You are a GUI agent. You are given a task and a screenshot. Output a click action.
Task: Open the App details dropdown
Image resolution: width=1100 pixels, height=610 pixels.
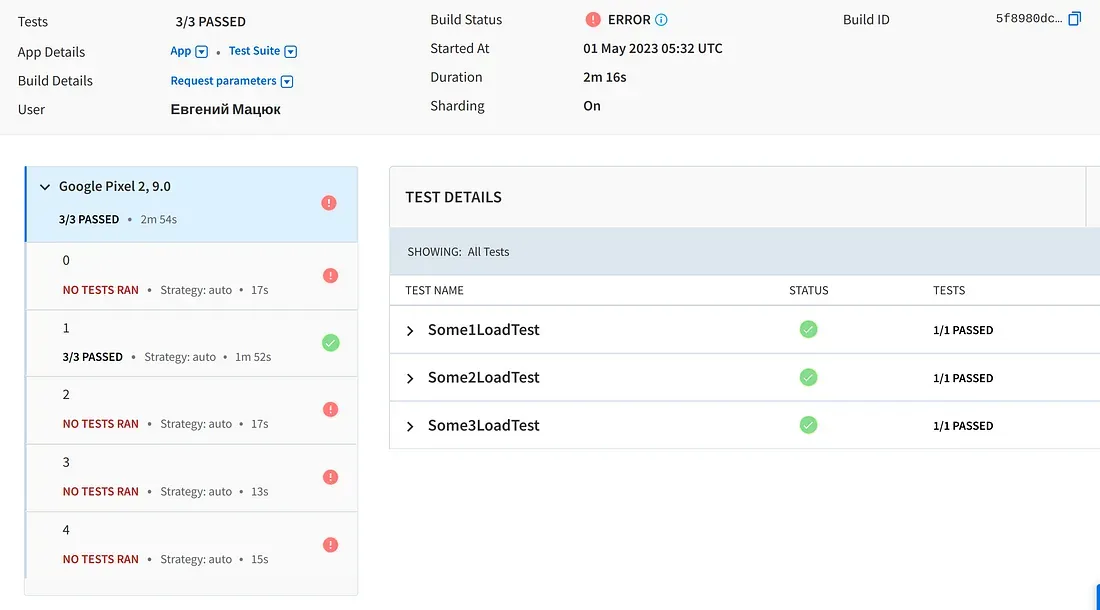pos(189,51)
